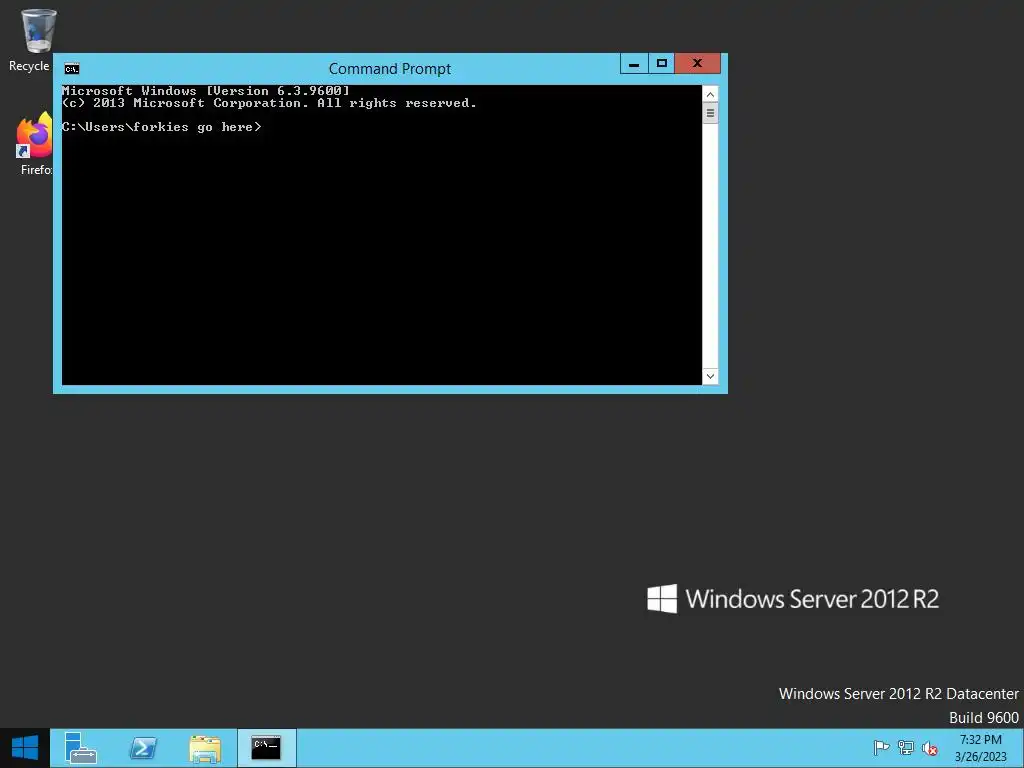Viewport: 1024px width, 768px height.
Task: Click the '(c) 2013 Microsoft Corporation' line
Action: [269, 103]
